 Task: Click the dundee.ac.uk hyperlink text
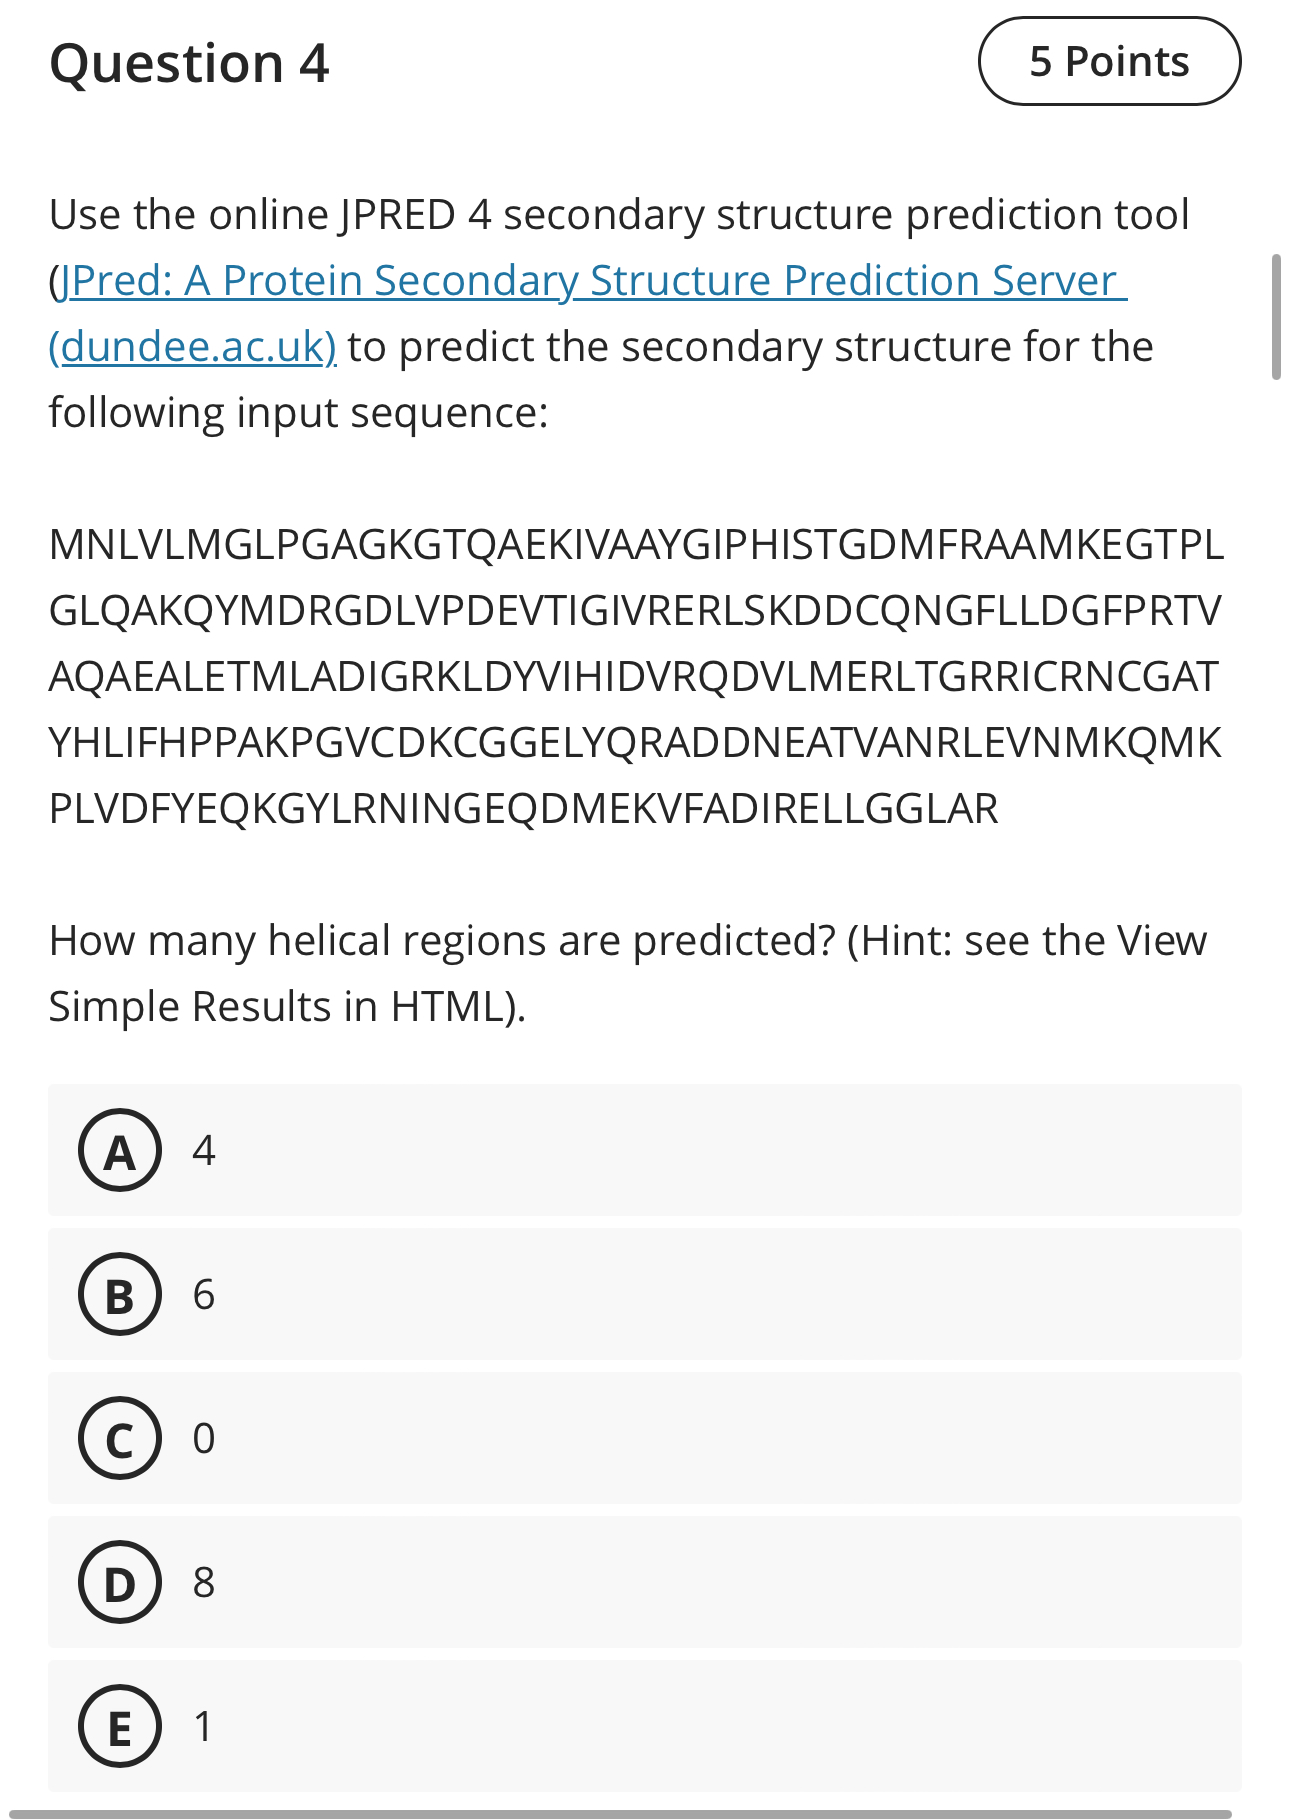click(193, 346)
